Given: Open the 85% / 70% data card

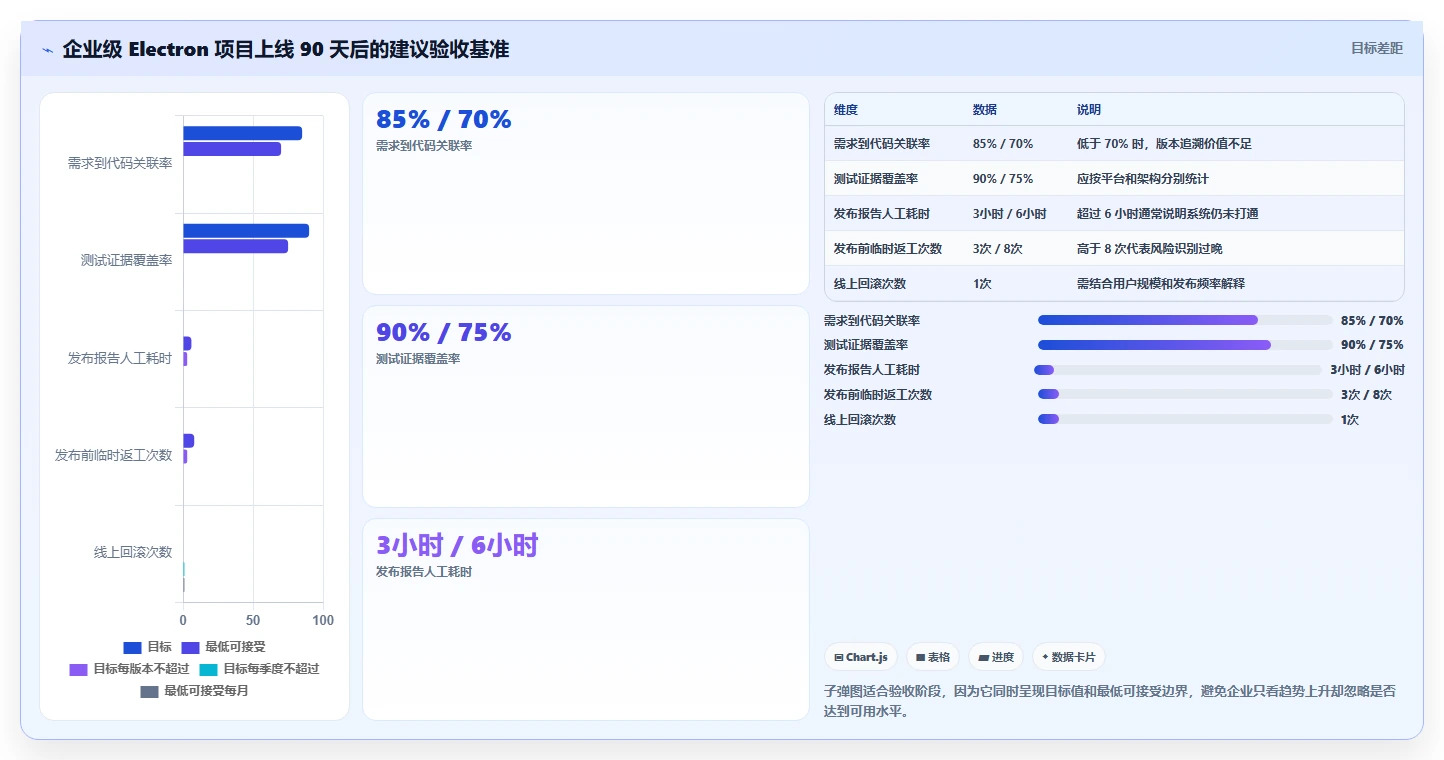Looking at the screenshot, I should (x=586, y=194).
